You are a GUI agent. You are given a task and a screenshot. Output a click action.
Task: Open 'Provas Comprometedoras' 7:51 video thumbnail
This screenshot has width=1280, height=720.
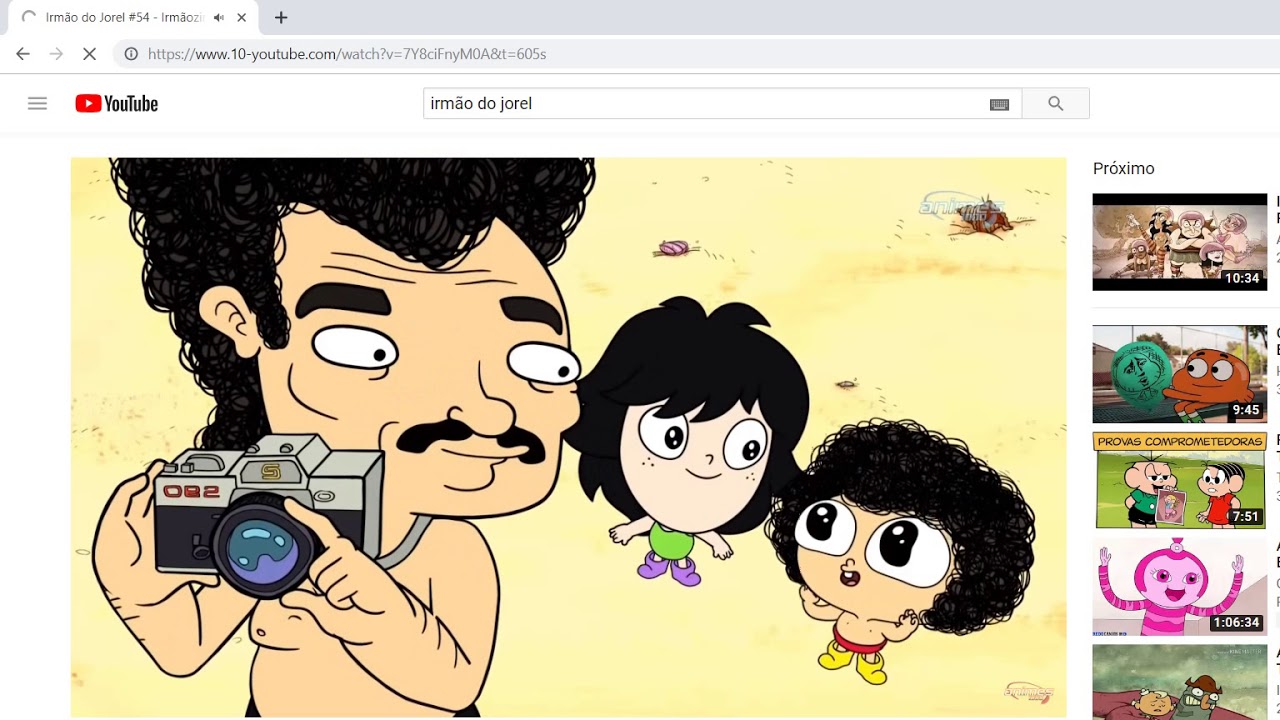click(x=1179, y=480)
